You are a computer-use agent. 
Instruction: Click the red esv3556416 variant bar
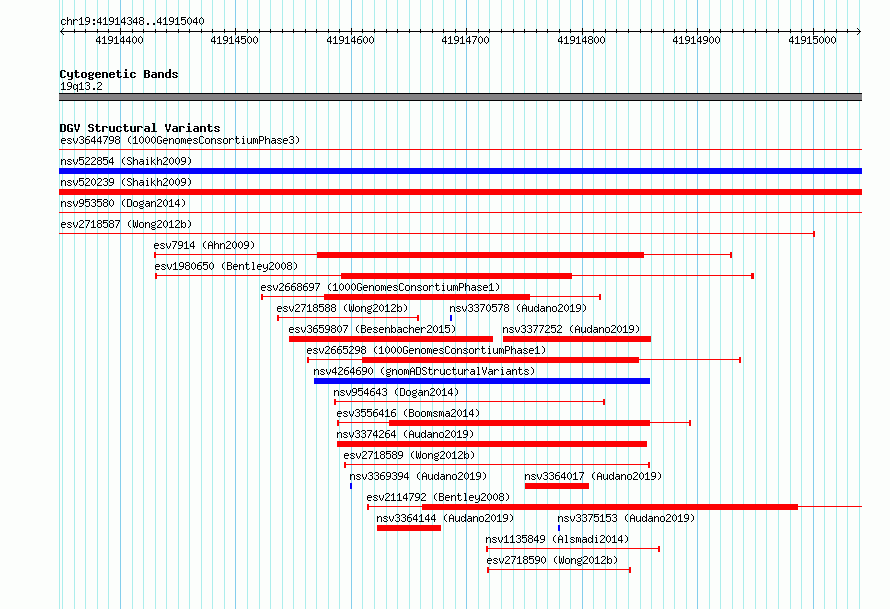519,423
